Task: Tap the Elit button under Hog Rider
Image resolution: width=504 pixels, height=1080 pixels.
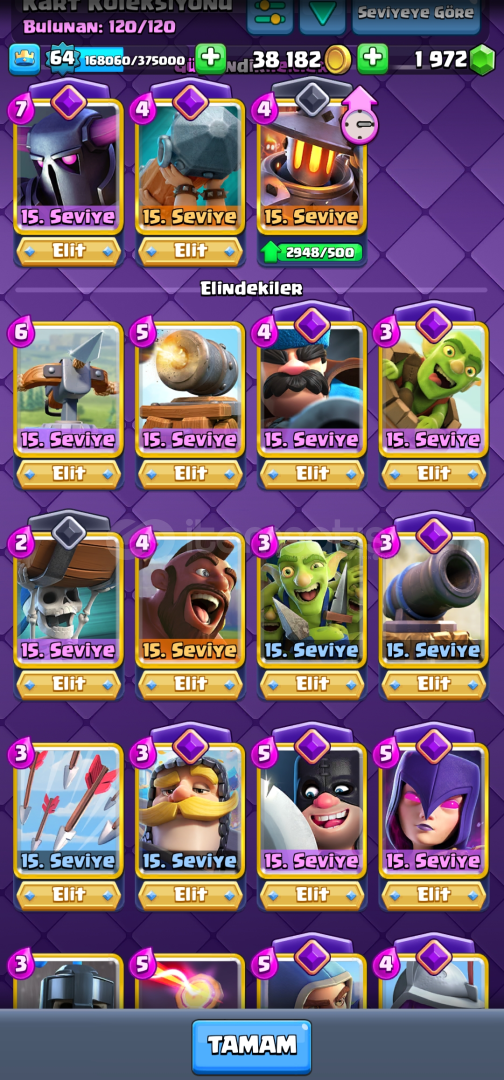Action: point(190,683)
